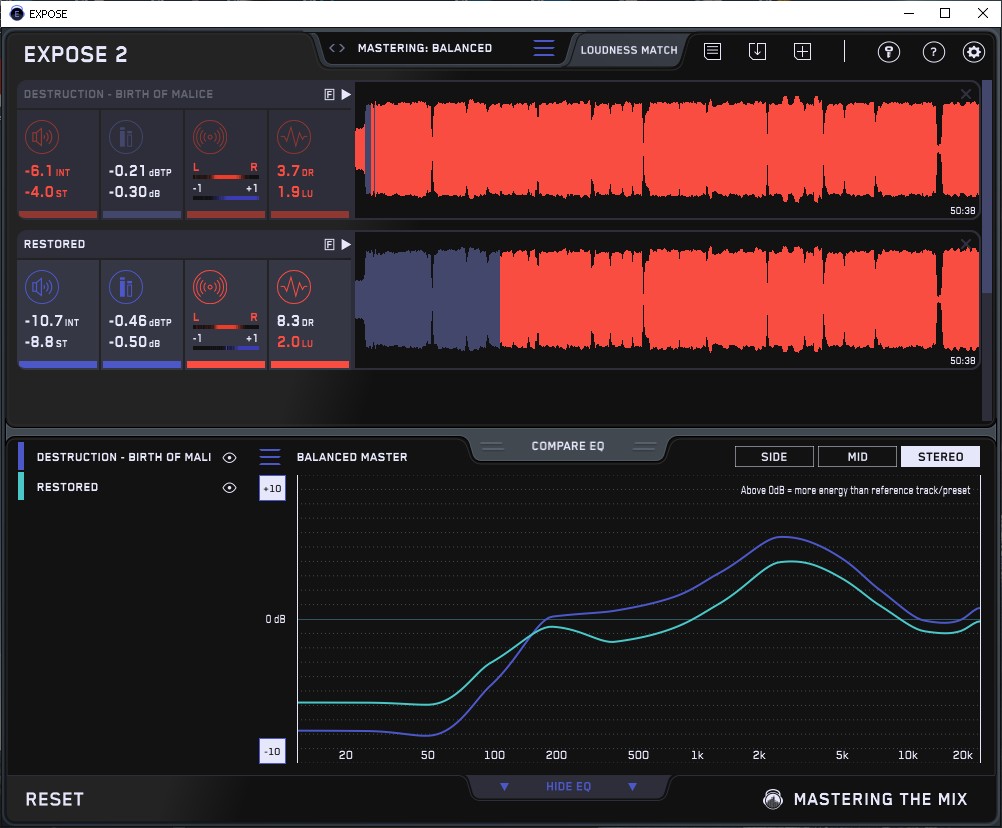Click the key license icon

(889, 52)
